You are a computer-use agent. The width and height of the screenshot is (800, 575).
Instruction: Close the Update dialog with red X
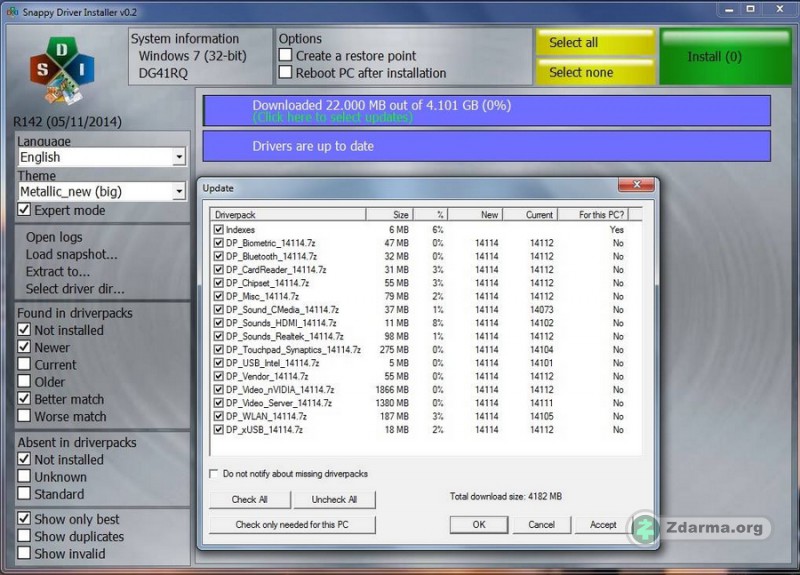coord(636,185)
